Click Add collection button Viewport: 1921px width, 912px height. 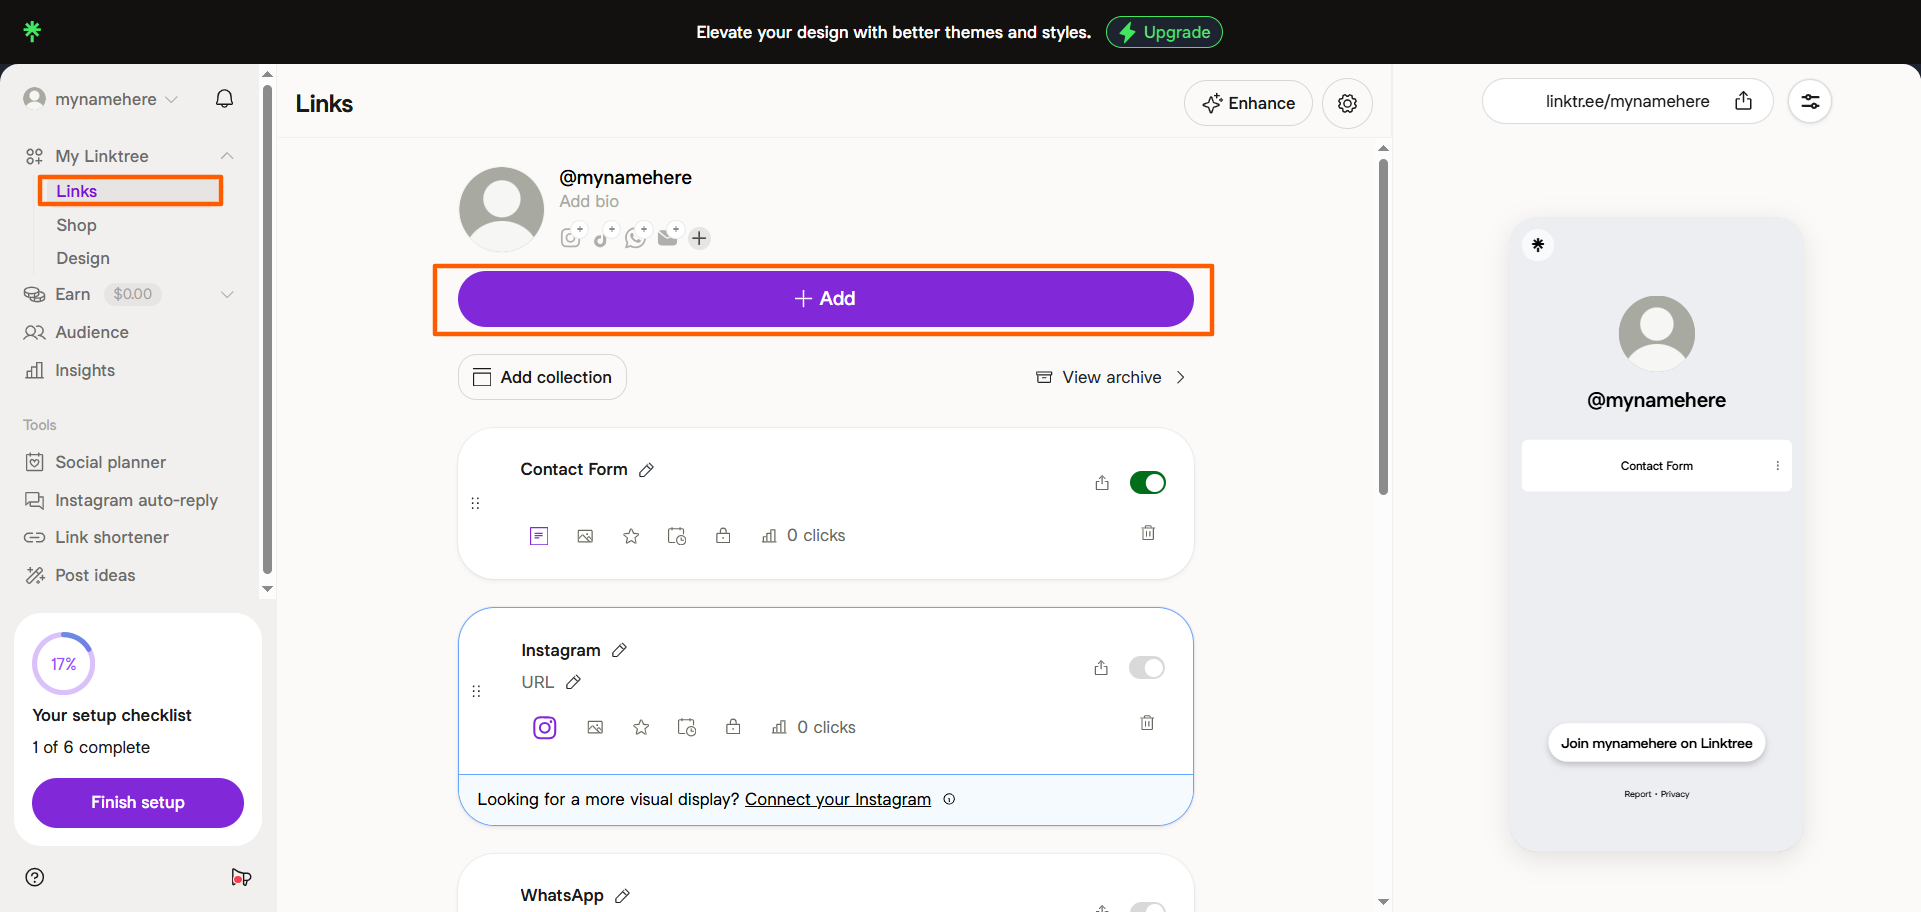[542, 377]
